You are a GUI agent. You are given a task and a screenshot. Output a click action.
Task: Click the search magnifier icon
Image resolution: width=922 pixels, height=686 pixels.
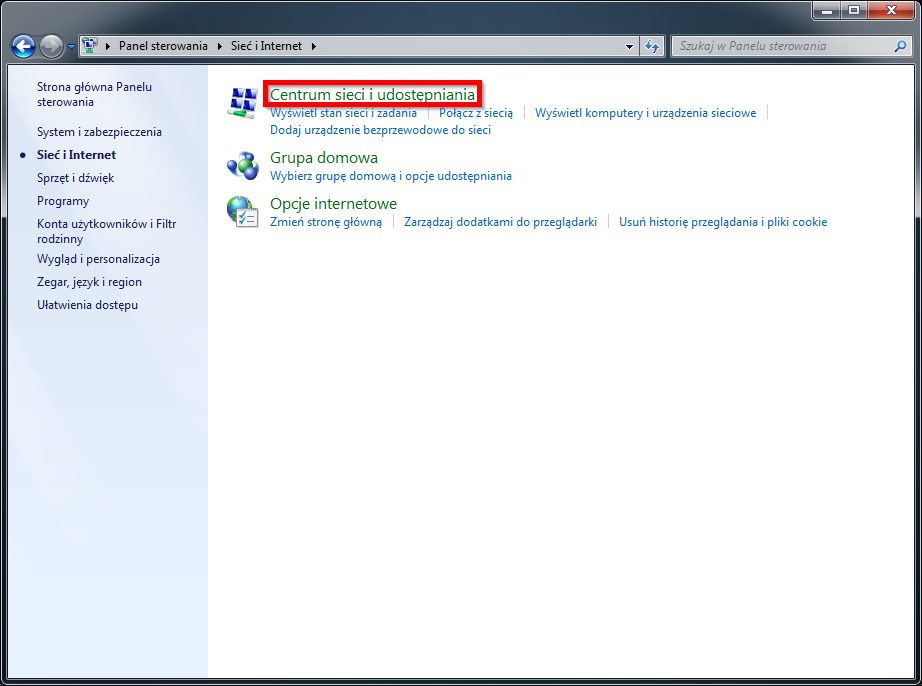click(900, 46)
